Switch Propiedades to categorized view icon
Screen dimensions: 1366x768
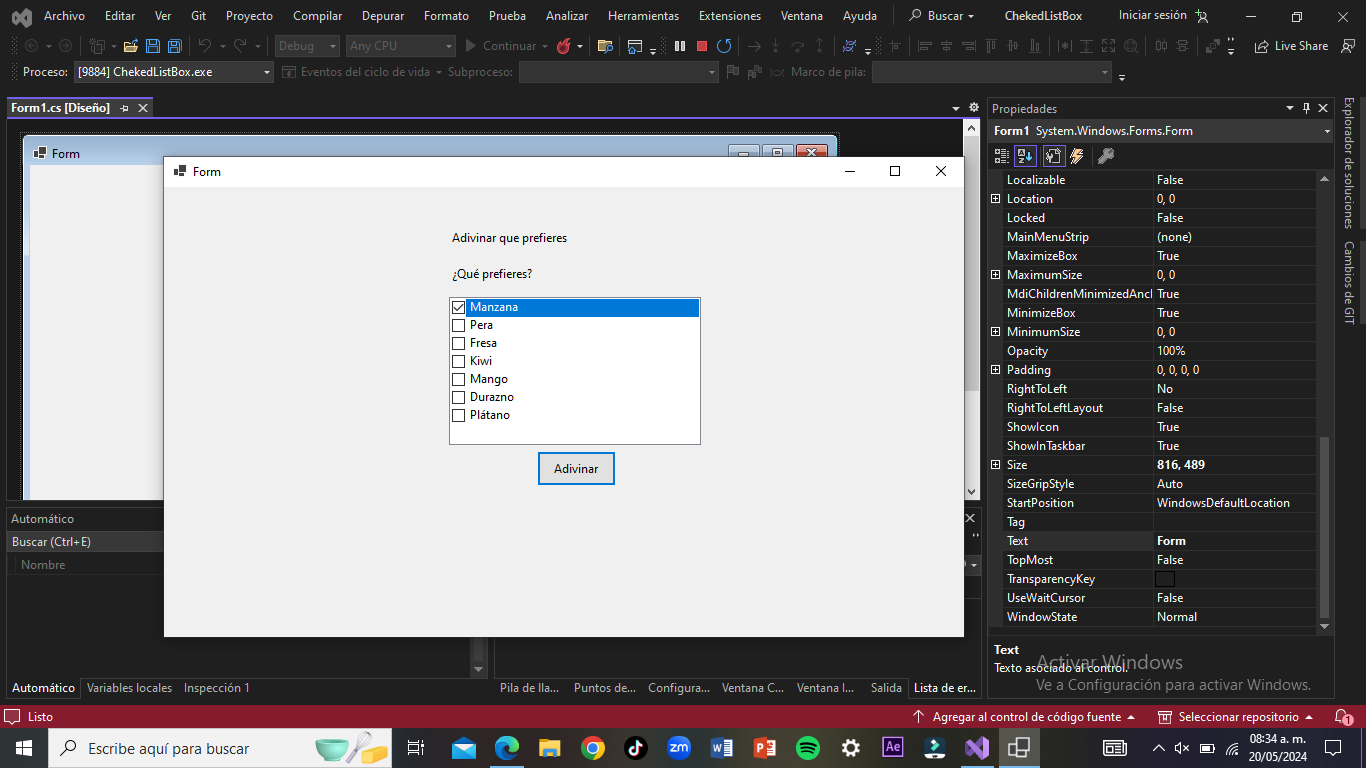(x=1001, y=156)
